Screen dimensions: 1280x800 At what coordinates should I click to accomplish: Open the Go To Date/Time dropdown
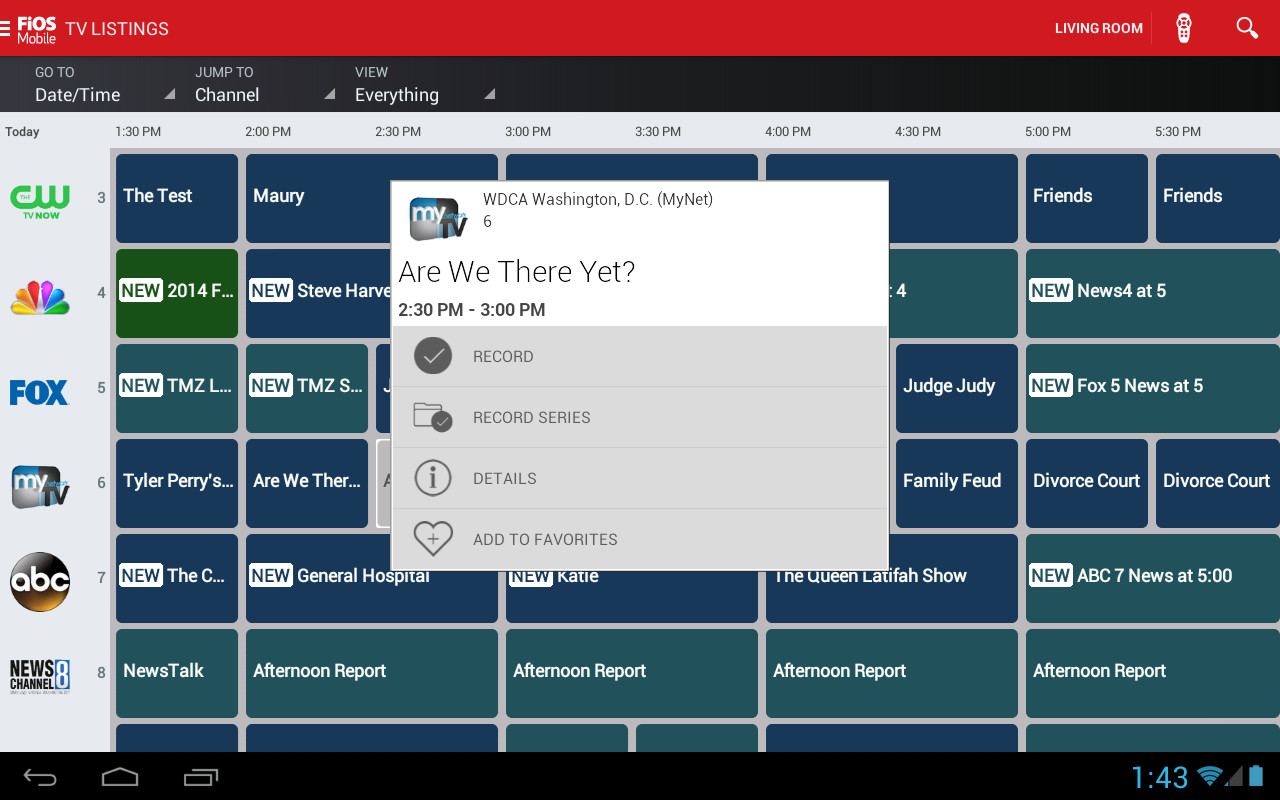105,84
